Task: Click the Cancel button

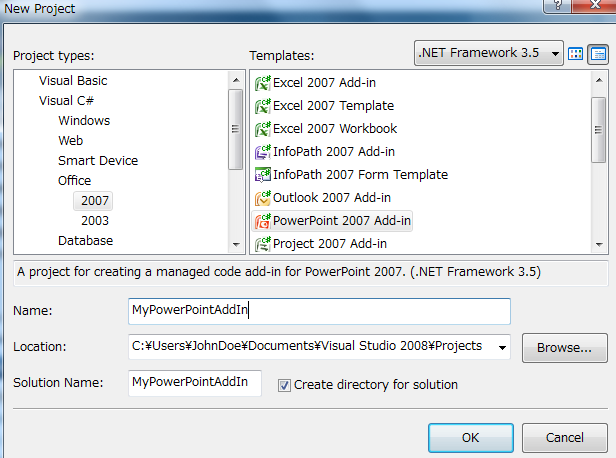Action: [565, 438]
